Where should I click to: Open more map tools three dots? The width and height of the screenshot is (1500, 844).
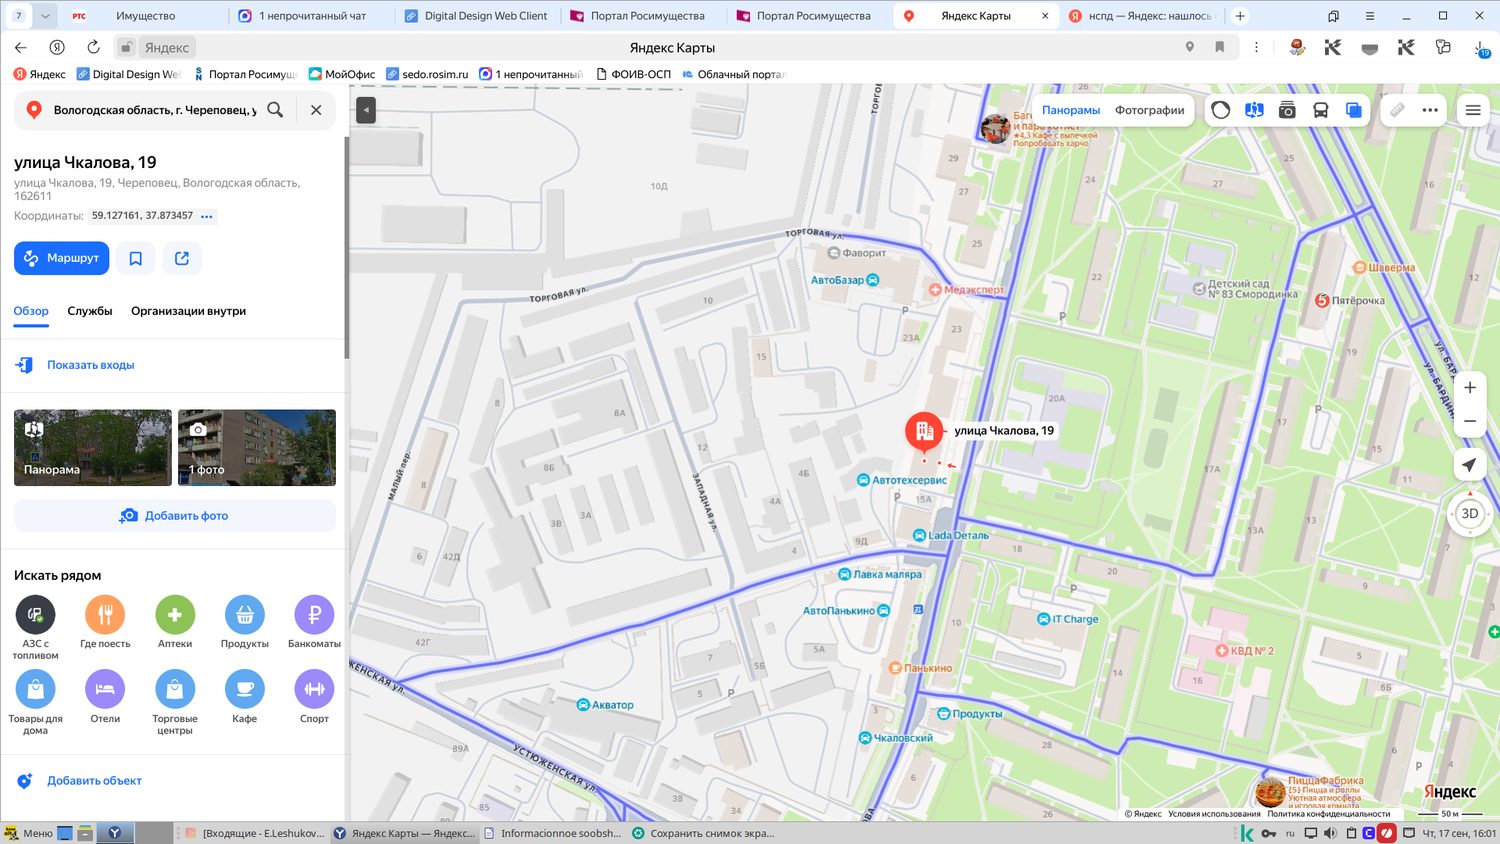(x=1430, y=110)
